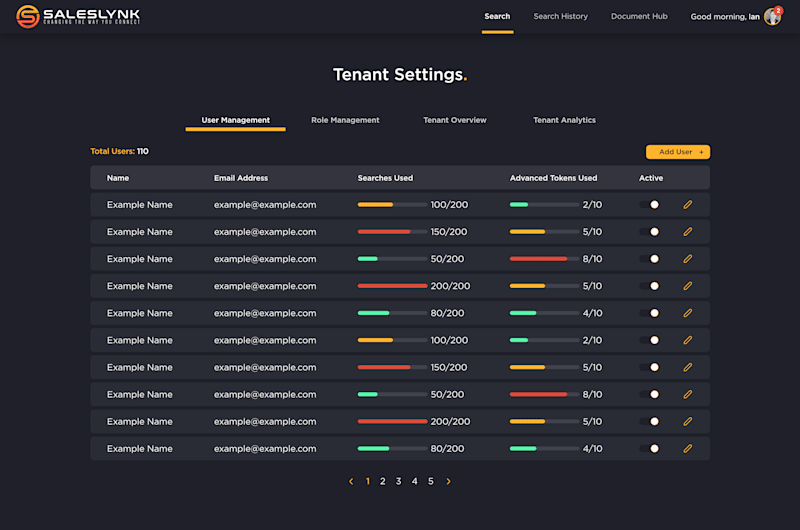Click the Advanced Tokens Used column header

(553, 178)
